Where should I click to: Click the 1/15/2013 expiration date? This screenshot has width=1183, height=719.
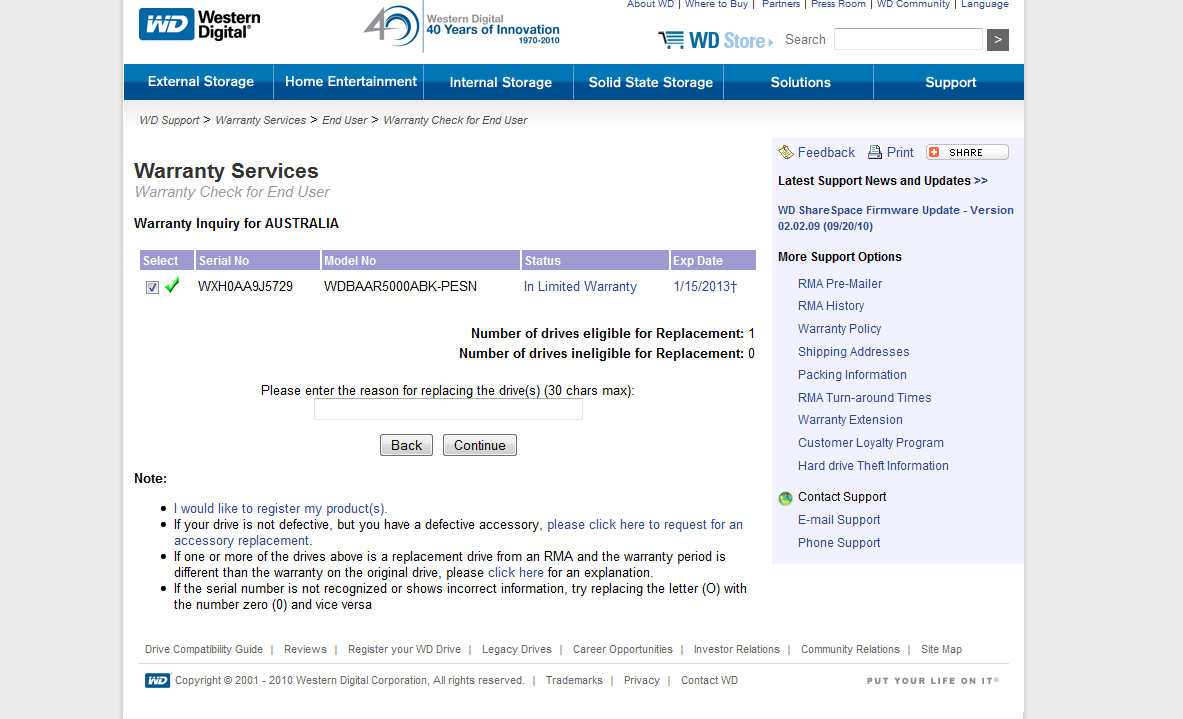705,287
